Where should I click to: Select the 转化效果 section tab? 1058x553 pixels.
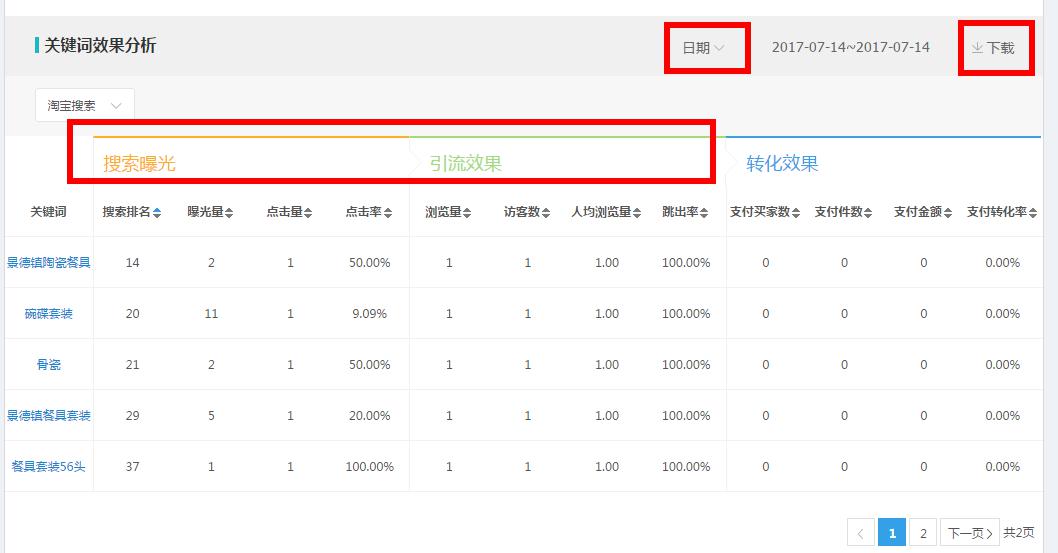coord(782,164)
